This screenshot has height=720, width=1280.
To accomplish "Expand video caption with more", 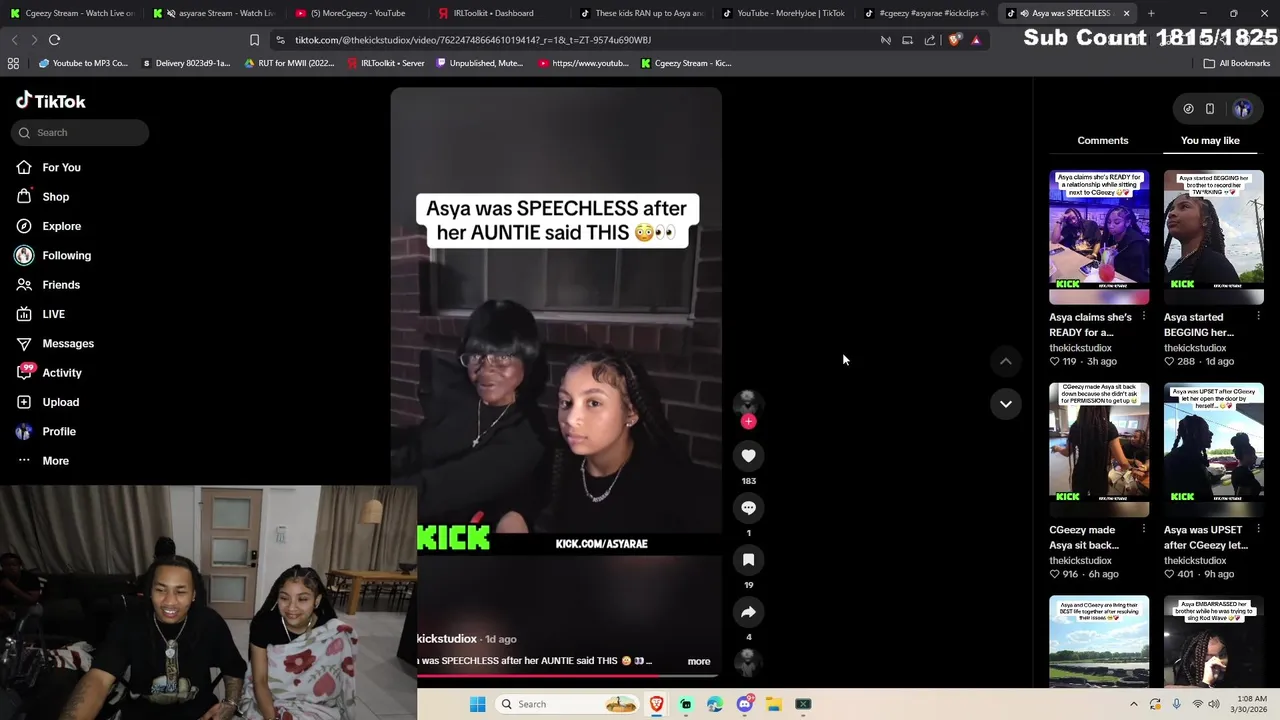I will click(699, 661).
